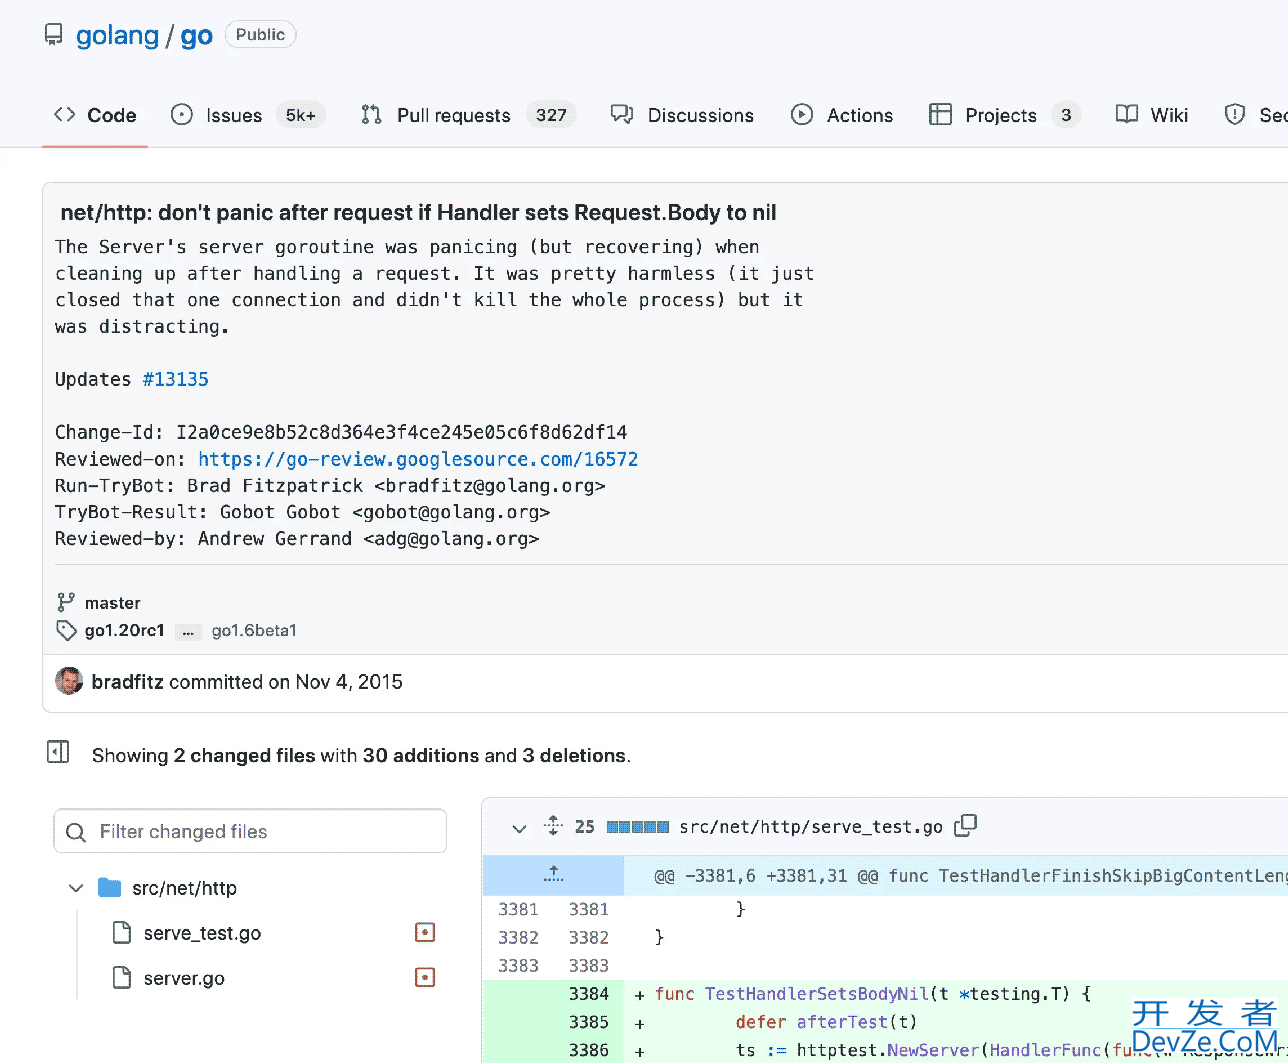Viewport: 1288px width, 1063px height.
Task: Click the modified-file indicator icon for serve_test.go
Action: point(425,932)
